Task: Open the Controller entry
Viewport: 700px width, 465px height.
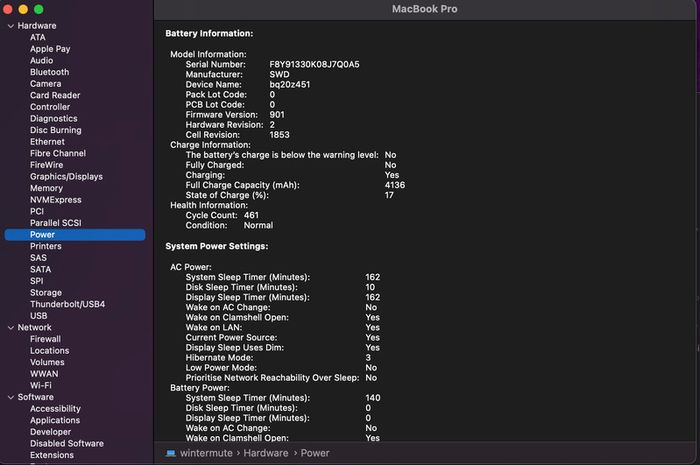Action: tap(50, 107)
